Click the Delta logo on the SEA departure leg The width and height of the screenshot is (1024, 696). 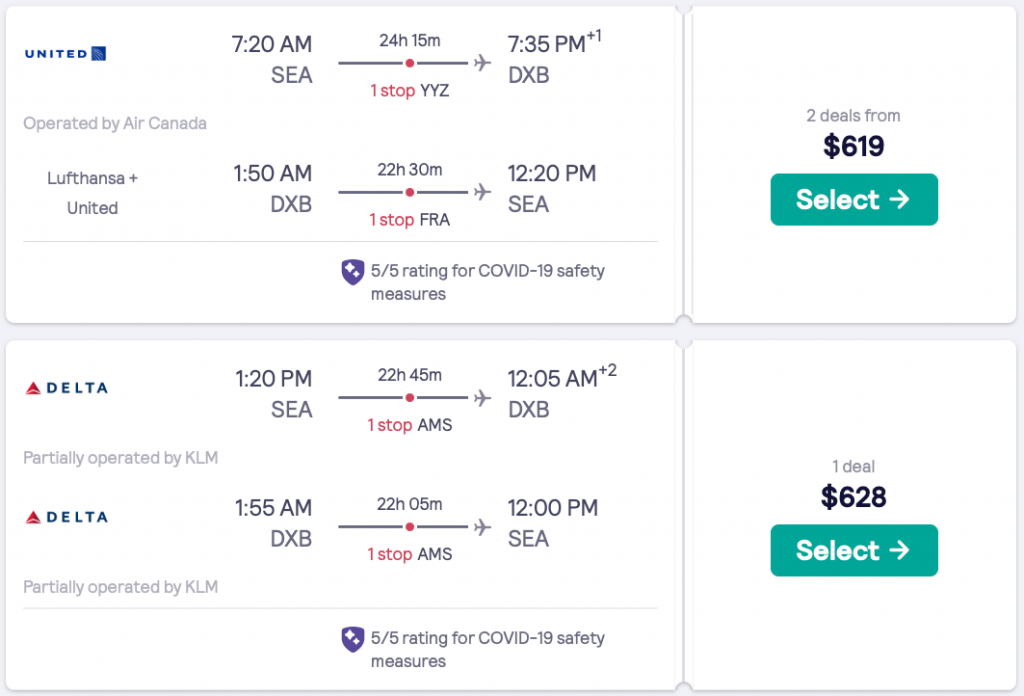(x=66, y=388)
